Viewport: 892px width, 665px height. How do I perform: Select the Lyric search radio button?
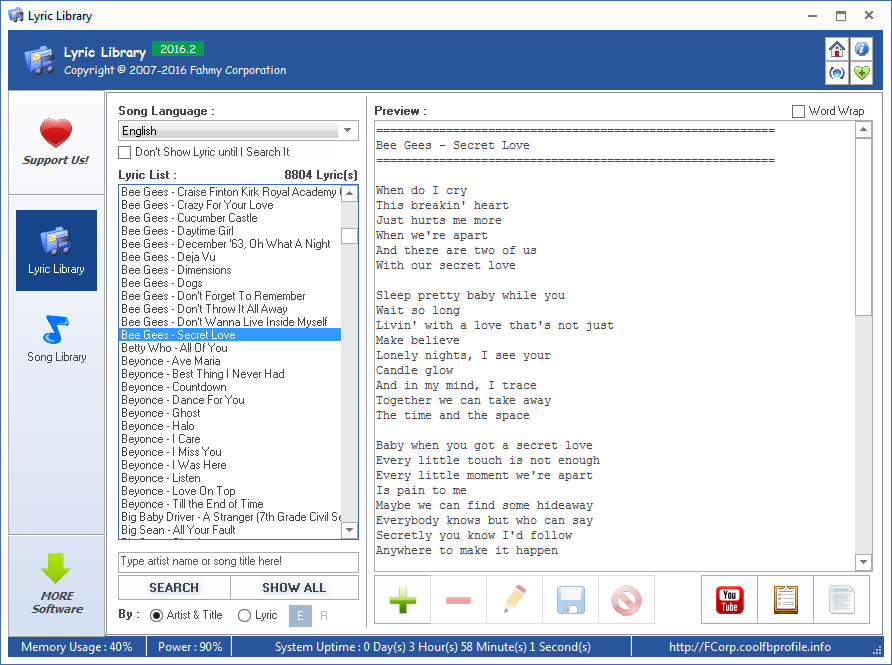(244, 616)
